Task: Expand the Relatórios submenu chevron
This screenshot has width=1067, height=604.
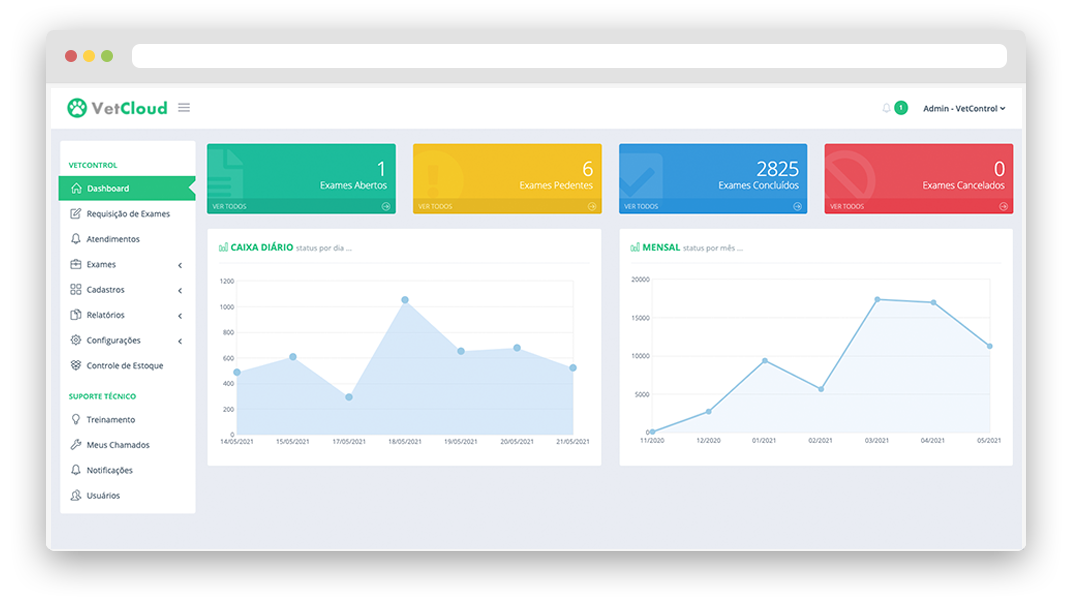Action: point(180,315)
